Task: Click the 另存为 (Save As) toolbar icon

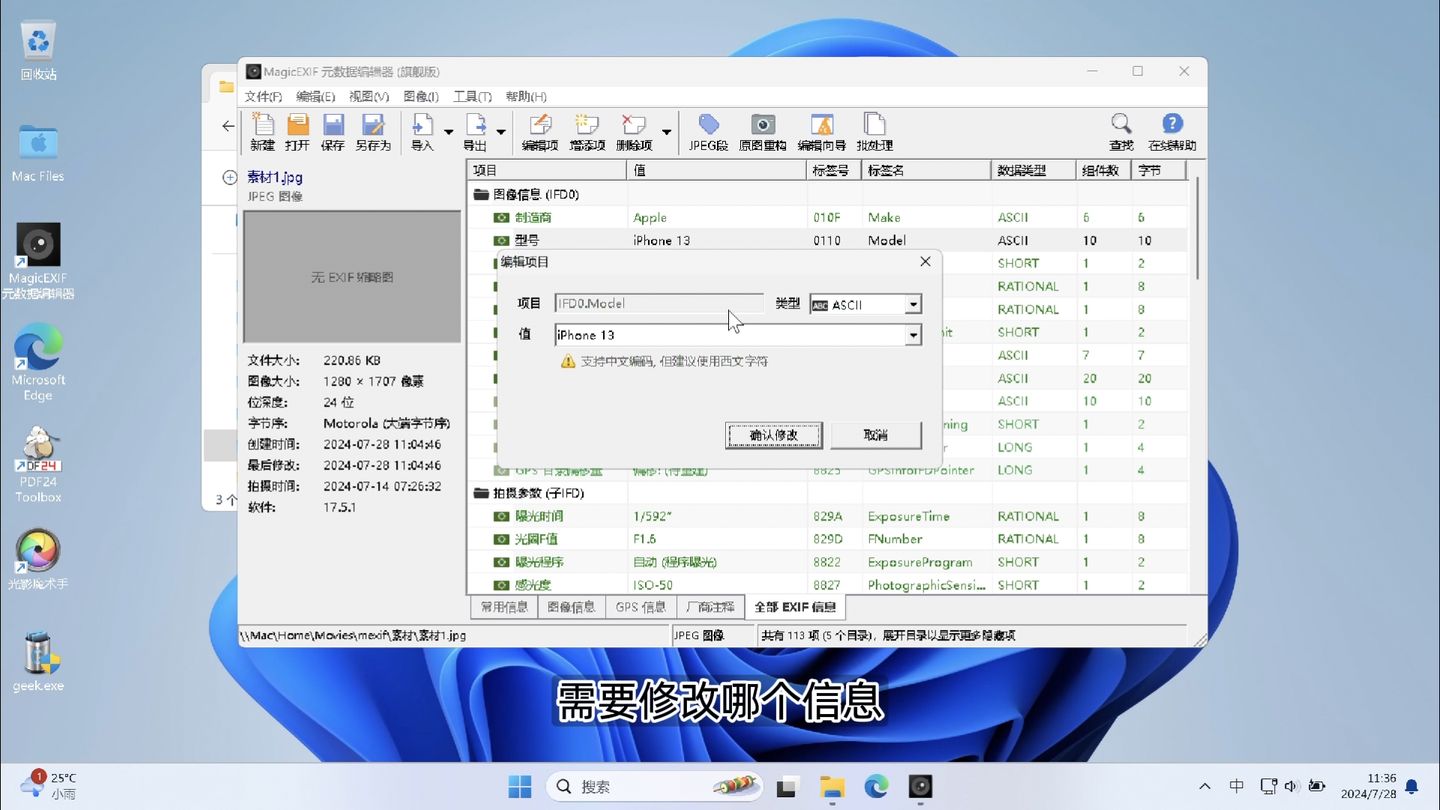Action: point(373,132)
